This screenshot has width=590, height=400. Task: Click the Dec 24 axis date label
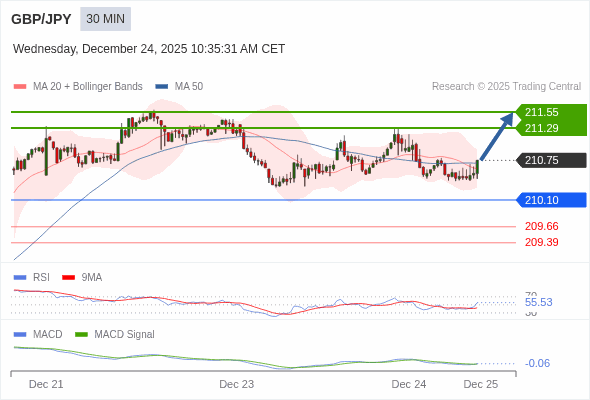coord(409,384)
